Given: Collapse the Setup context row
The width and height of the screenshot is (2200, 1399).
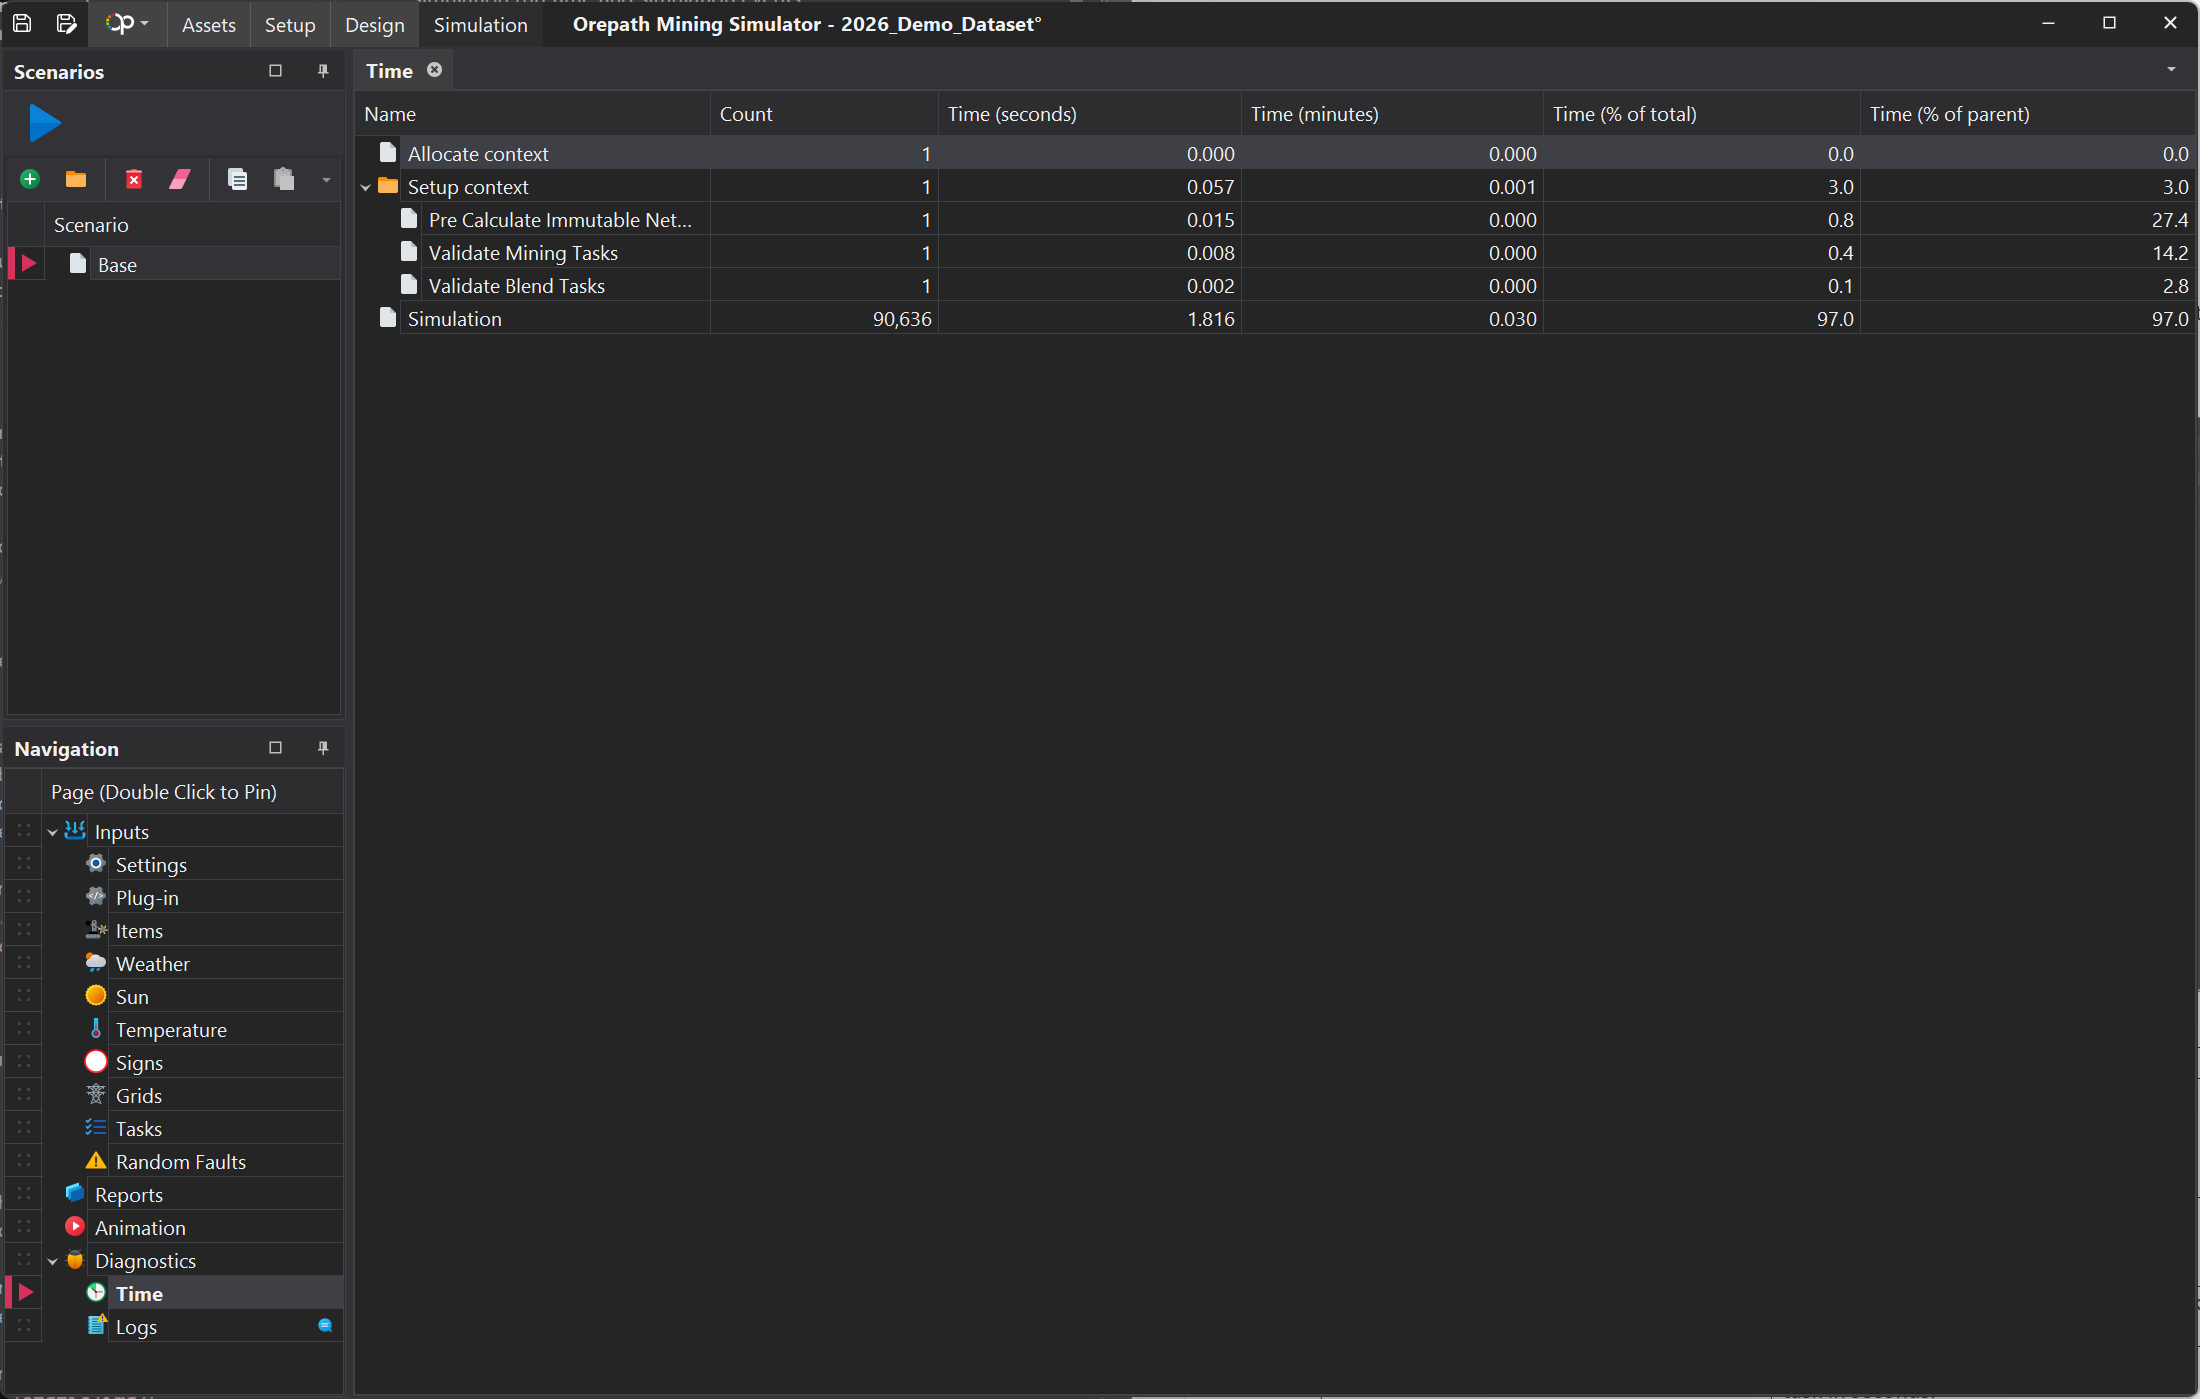Looking at the screenshot, I should coord(366,187).
